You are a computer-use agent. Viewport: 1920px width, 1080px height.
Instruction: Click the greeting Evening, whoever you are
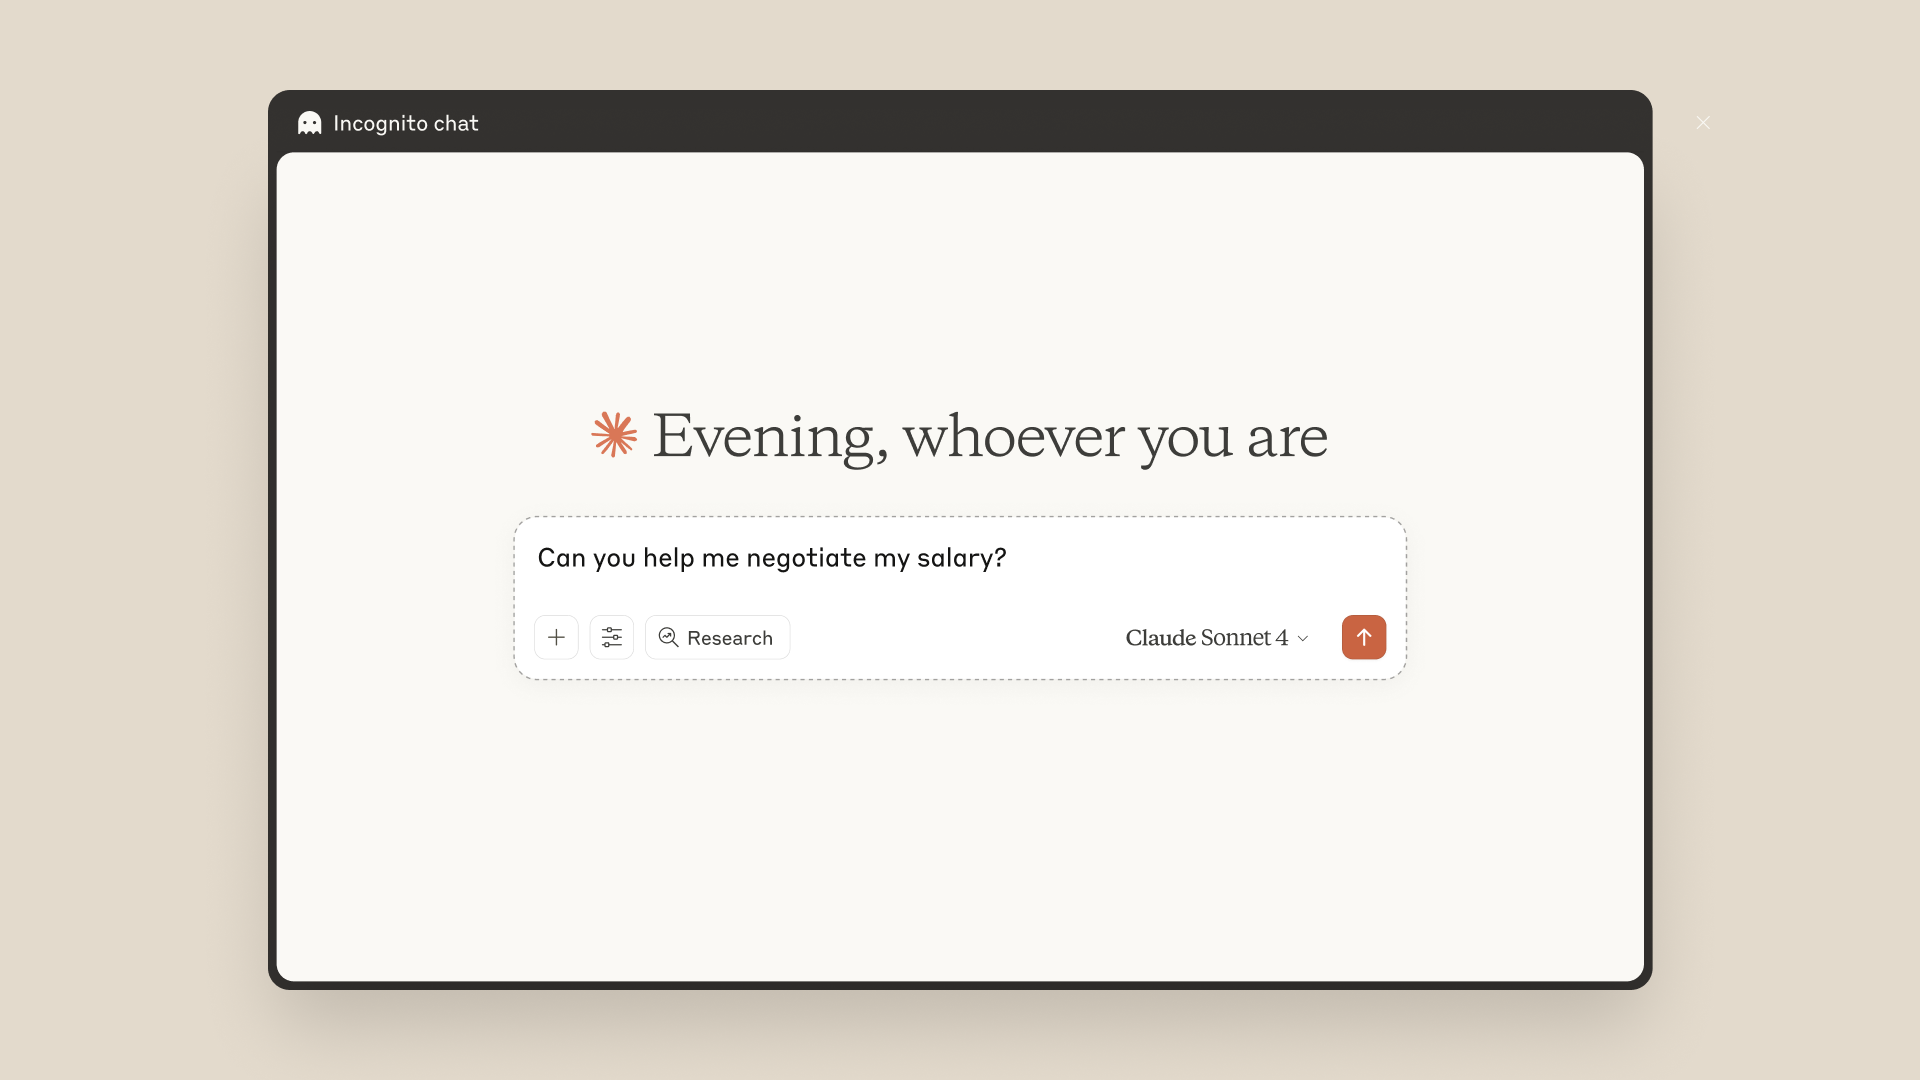pos(988,435)
